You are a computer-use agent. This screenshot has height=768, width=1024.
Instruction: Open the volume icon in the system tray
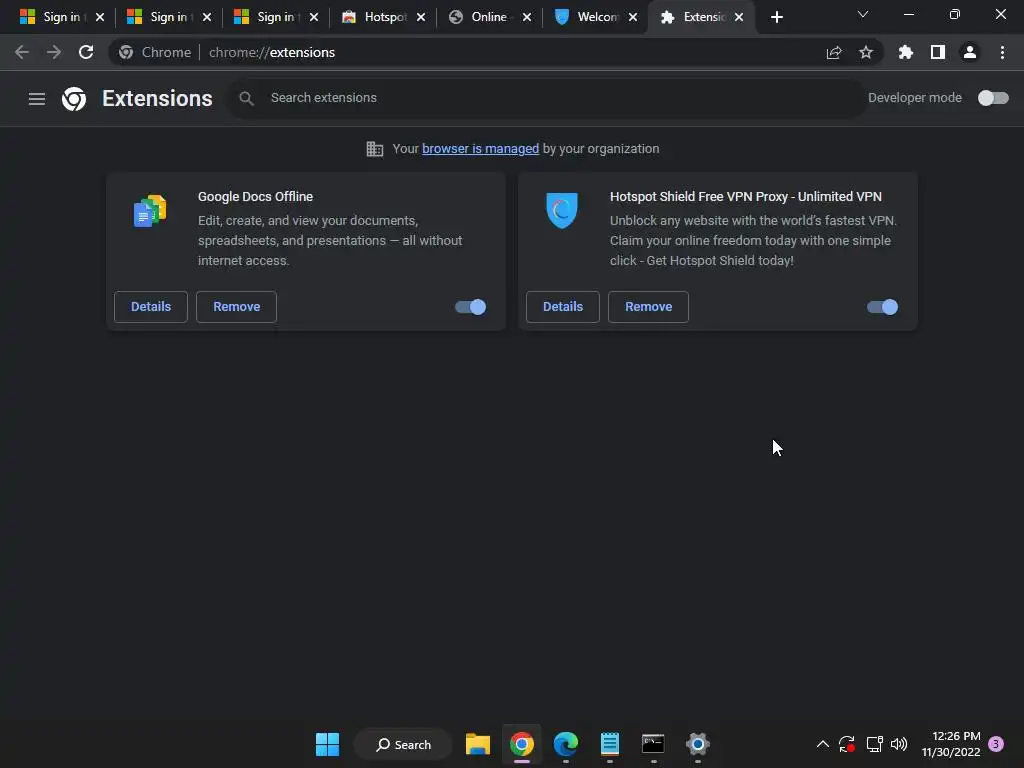pos(899,744)
